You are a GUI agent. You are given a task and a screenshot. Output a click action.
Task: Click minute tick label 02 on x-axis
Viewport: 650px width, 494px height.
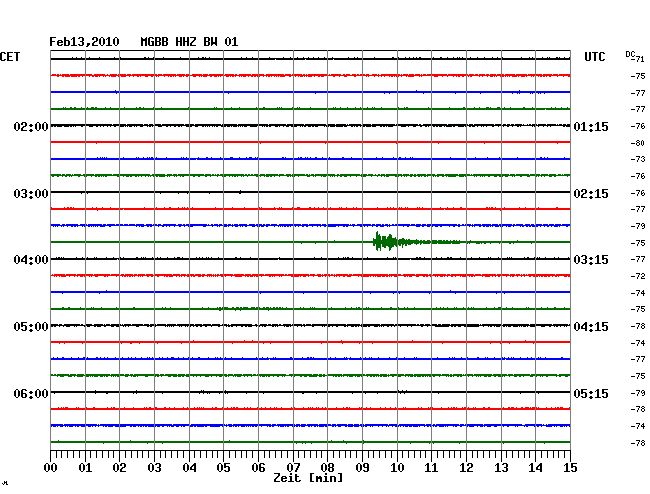119,467
